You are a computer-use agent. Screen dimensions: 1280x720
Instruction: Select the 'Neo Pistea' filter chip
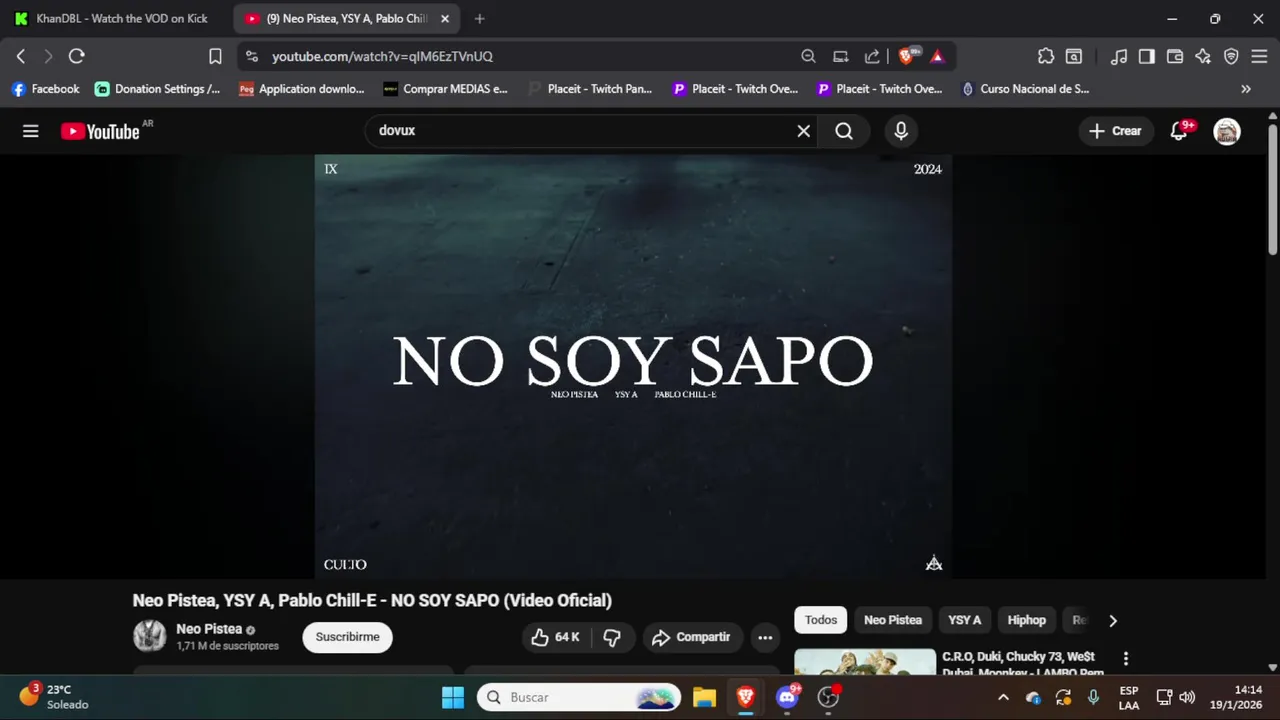click(893, 620)
